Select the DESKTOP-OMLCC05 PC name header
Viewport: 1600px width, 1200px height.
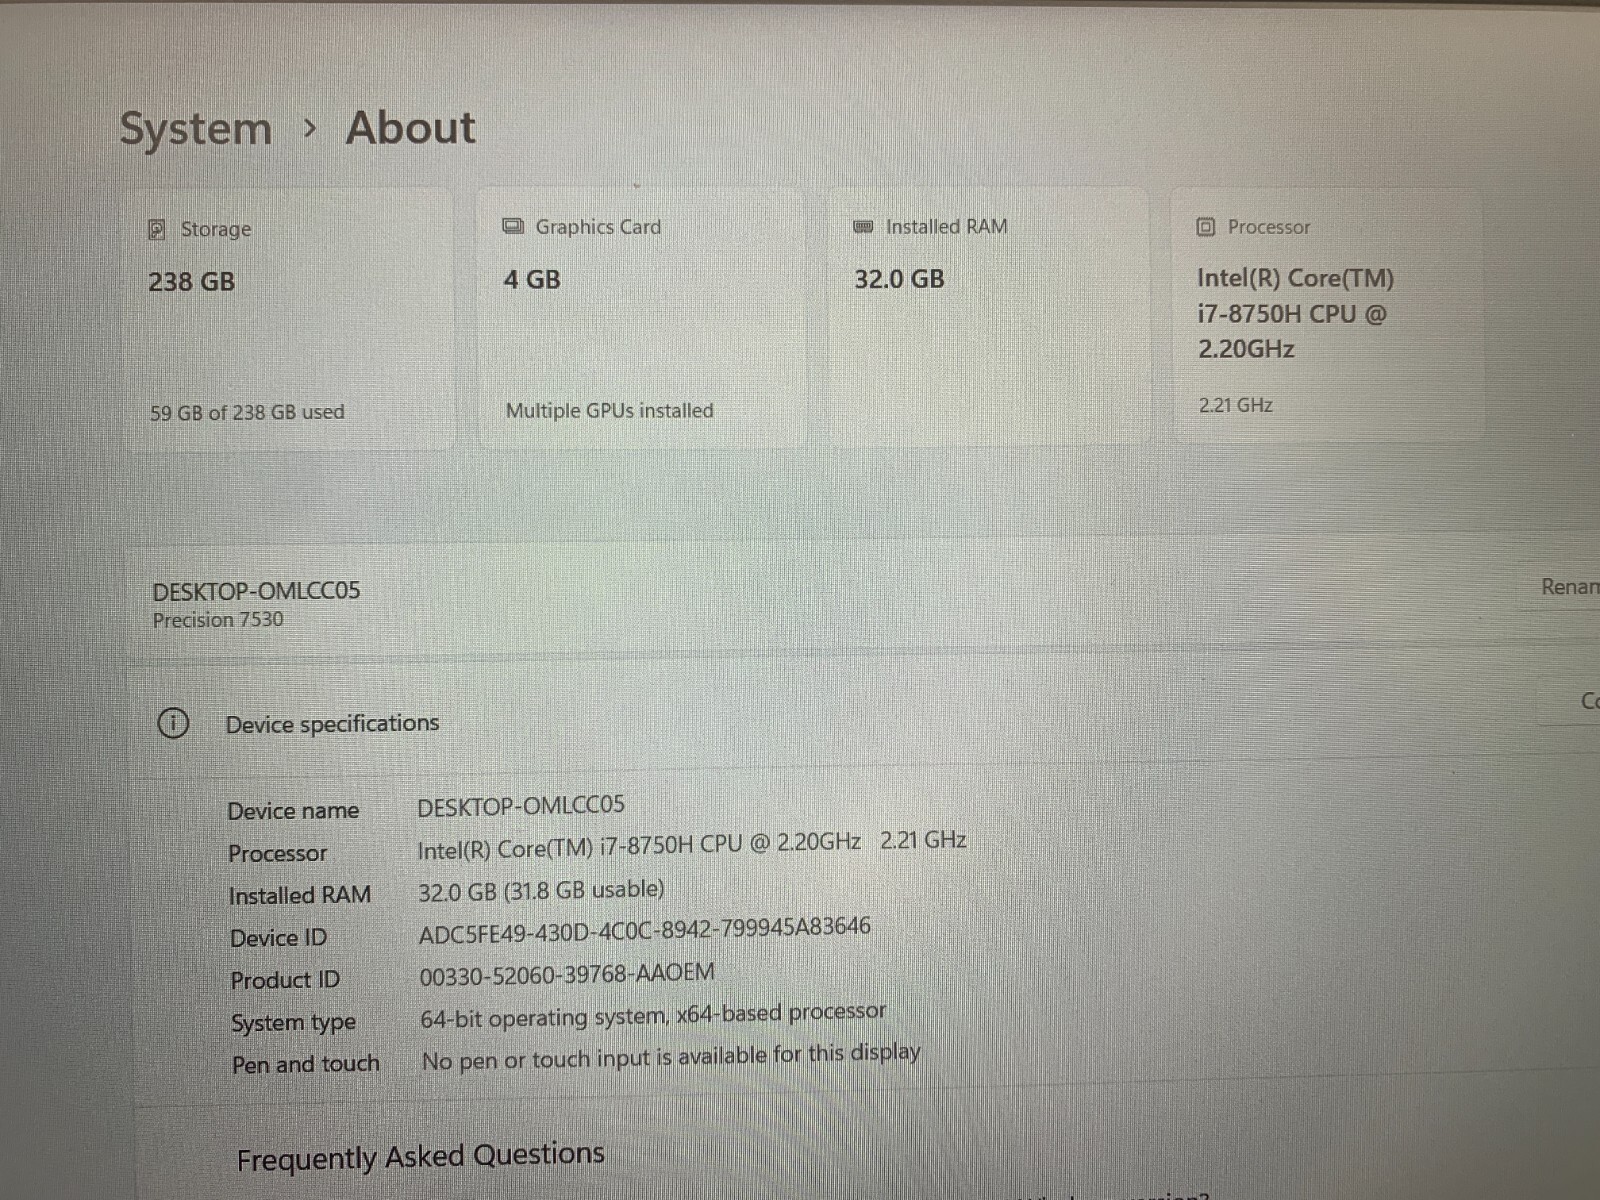pyautogui.click(x=256, y=591)
